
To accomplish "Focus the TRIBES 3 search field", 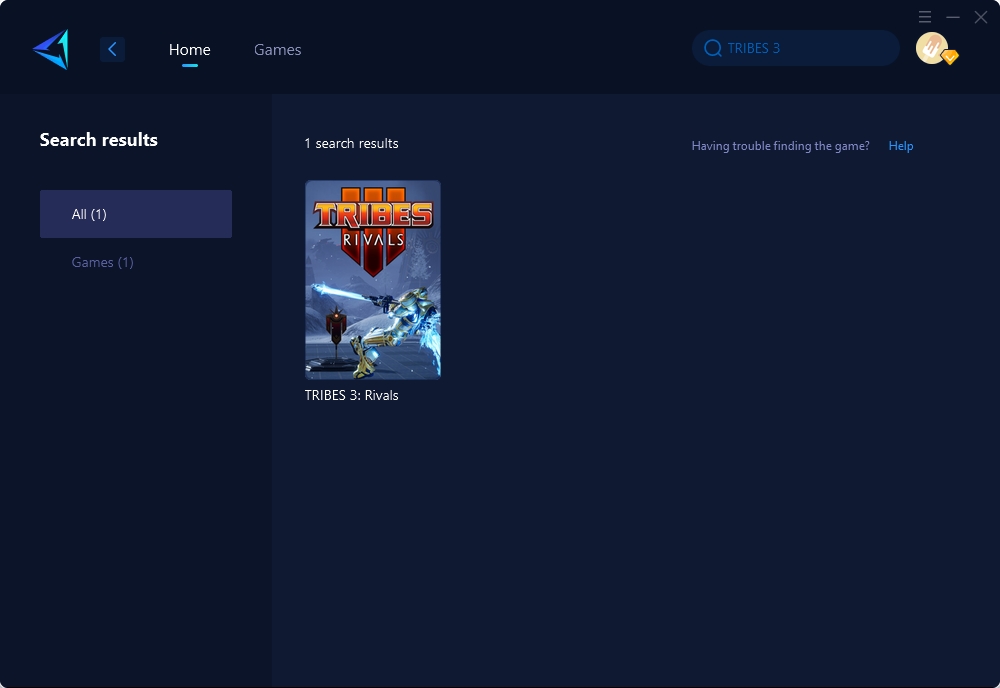I will 795,48.
